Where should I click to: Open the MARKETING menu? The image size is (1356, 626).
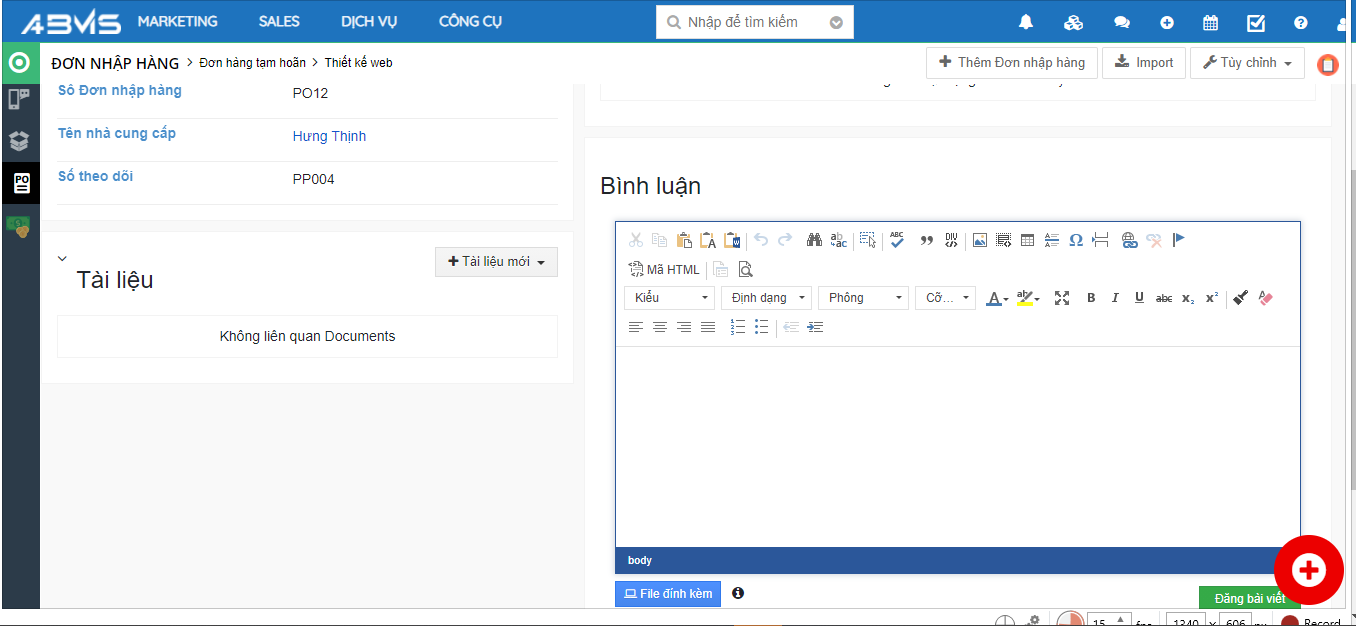[177, 22]
